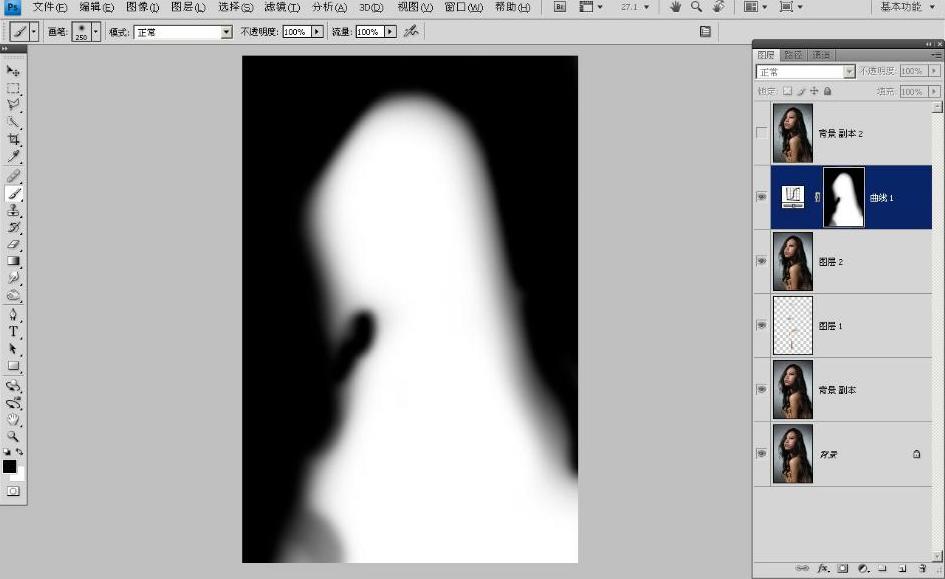Select the Move tool

tap(13, 71)
